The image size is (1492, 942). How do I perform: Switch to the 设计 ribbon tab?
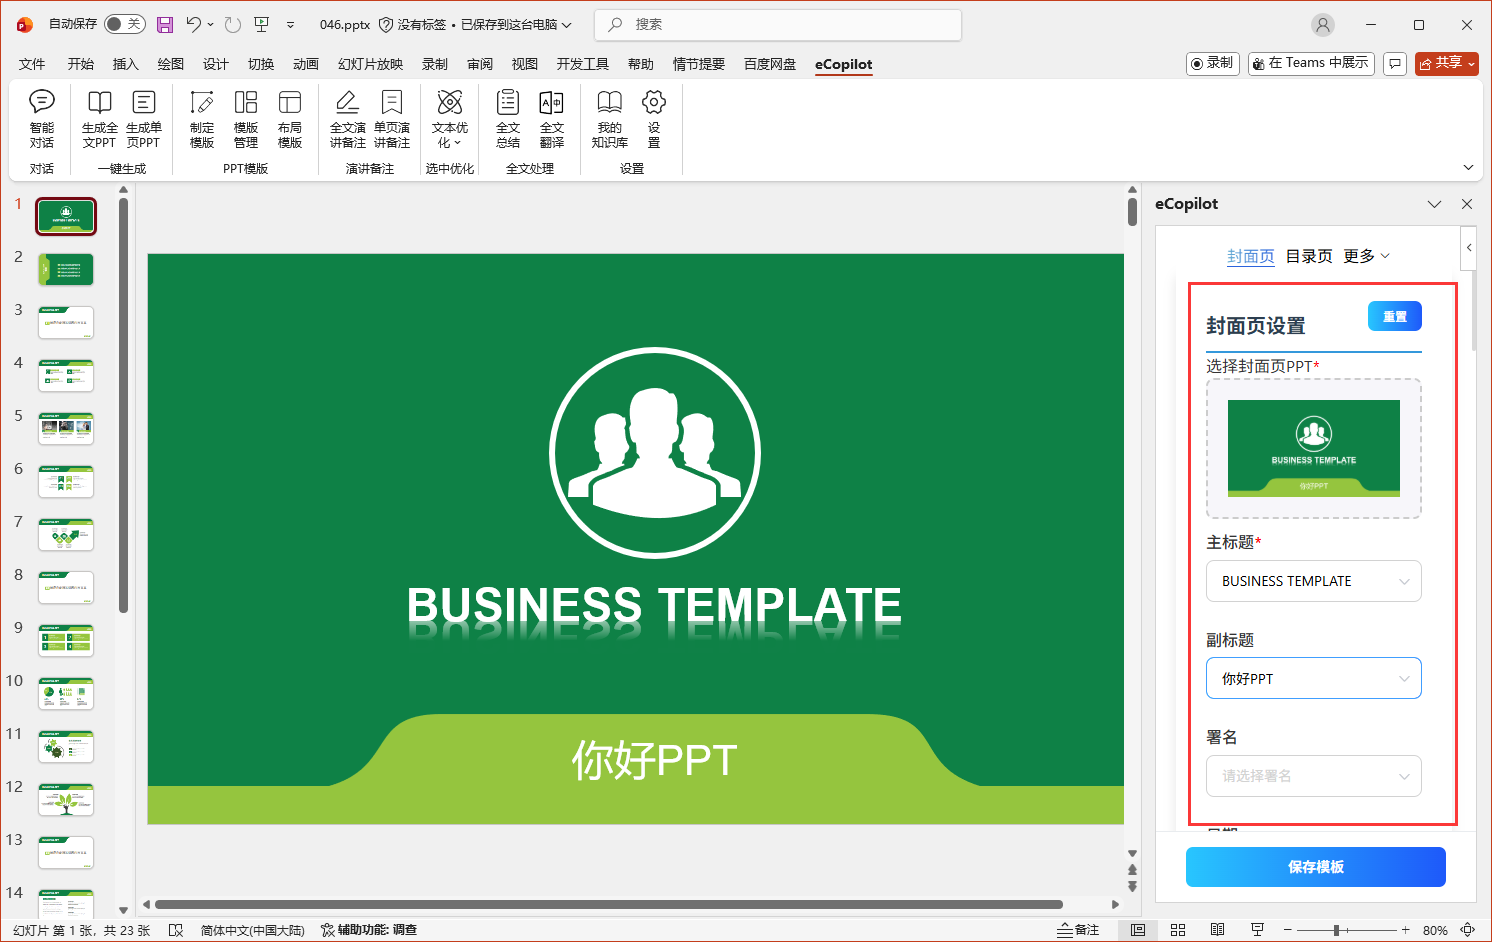215,63
